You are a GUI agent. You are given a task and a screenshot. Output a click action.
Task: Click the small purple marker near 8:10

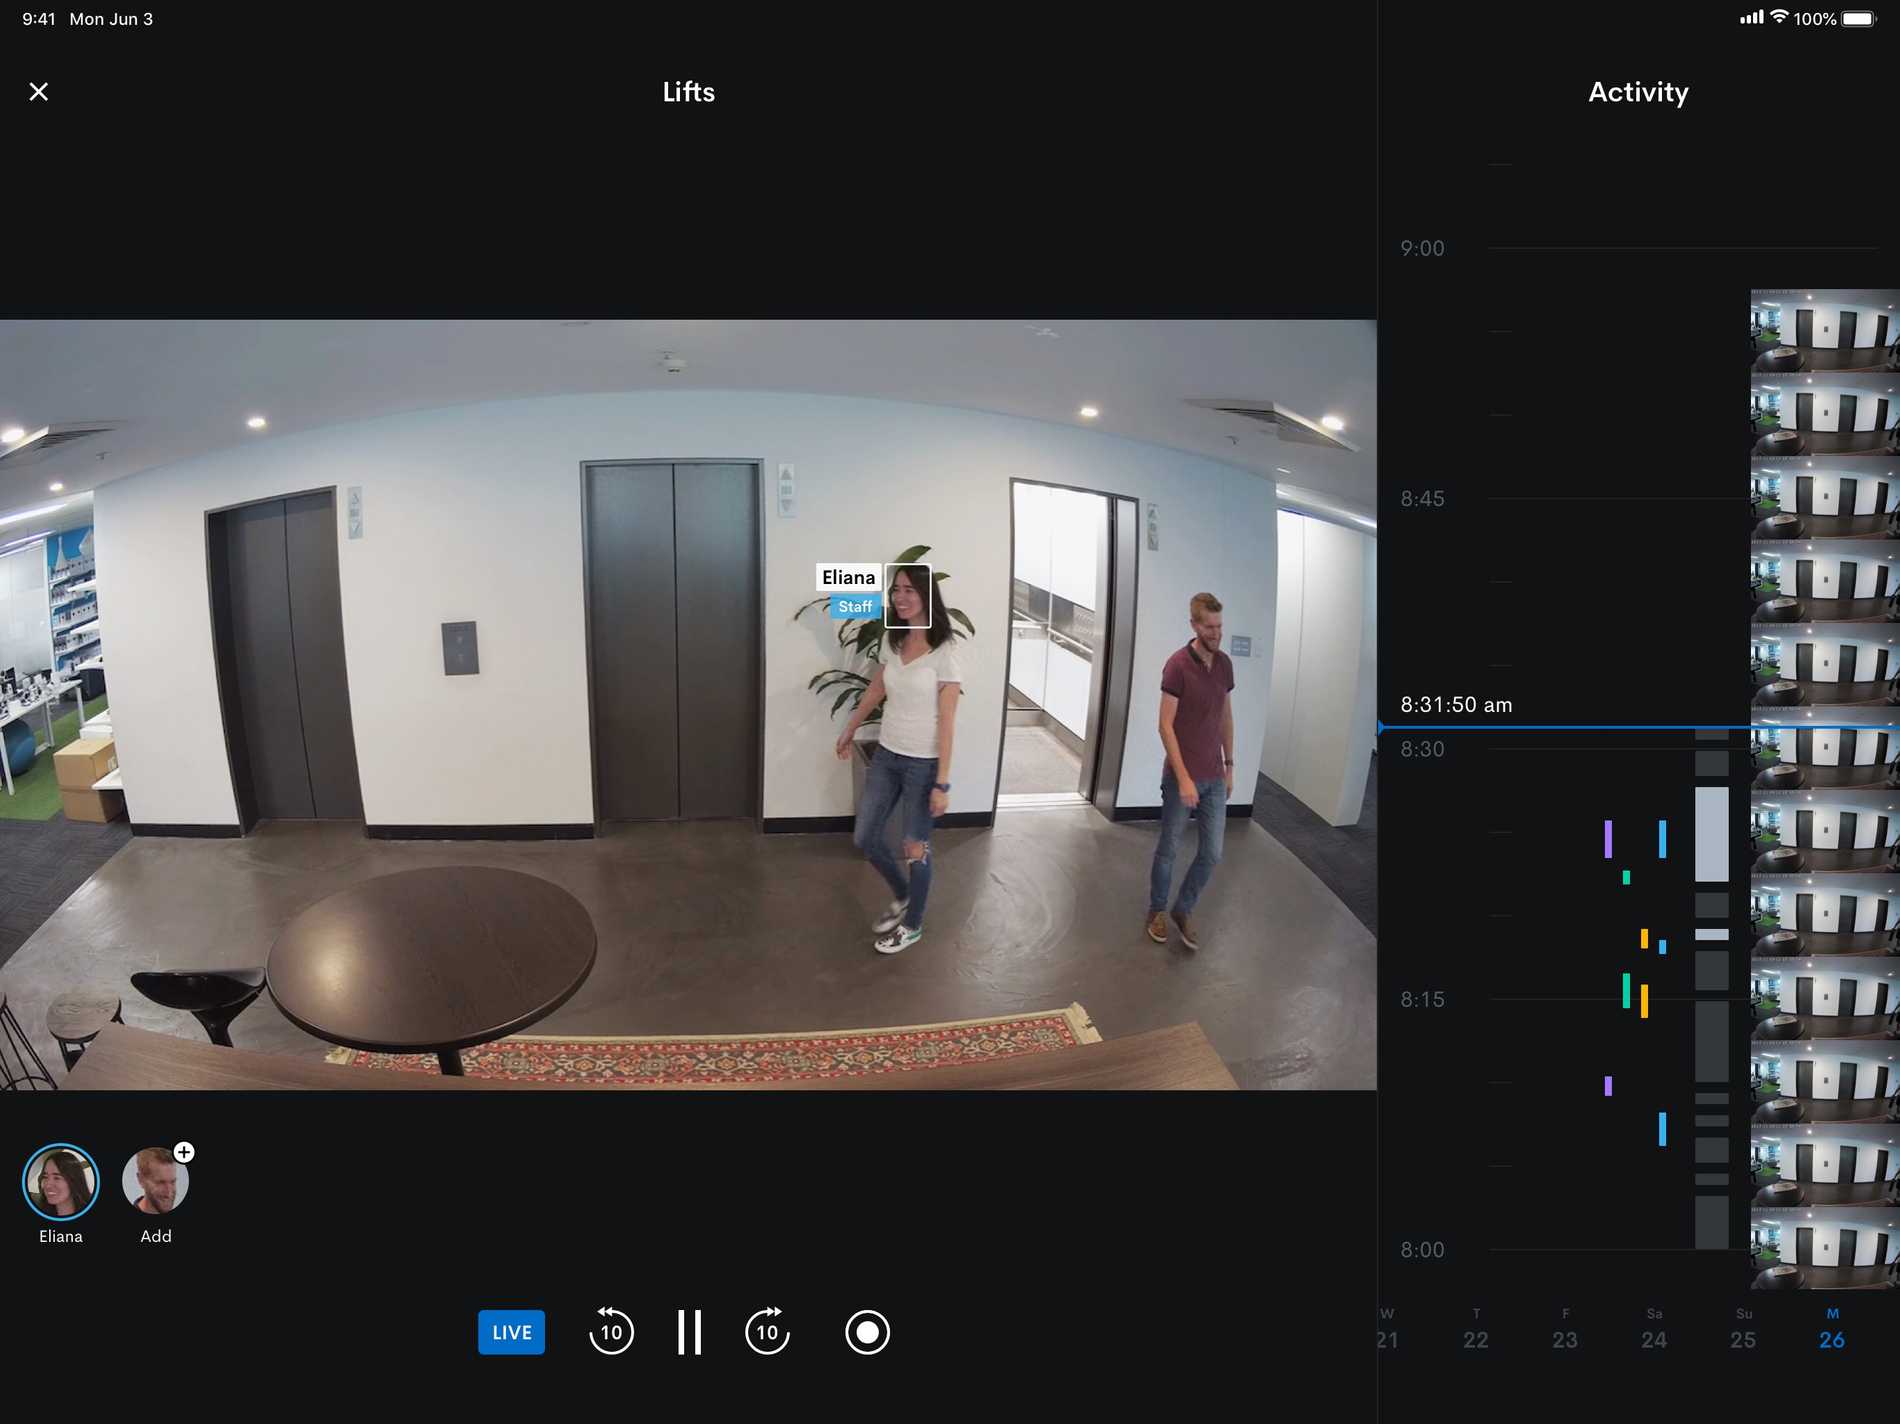coord(1608,1086)
